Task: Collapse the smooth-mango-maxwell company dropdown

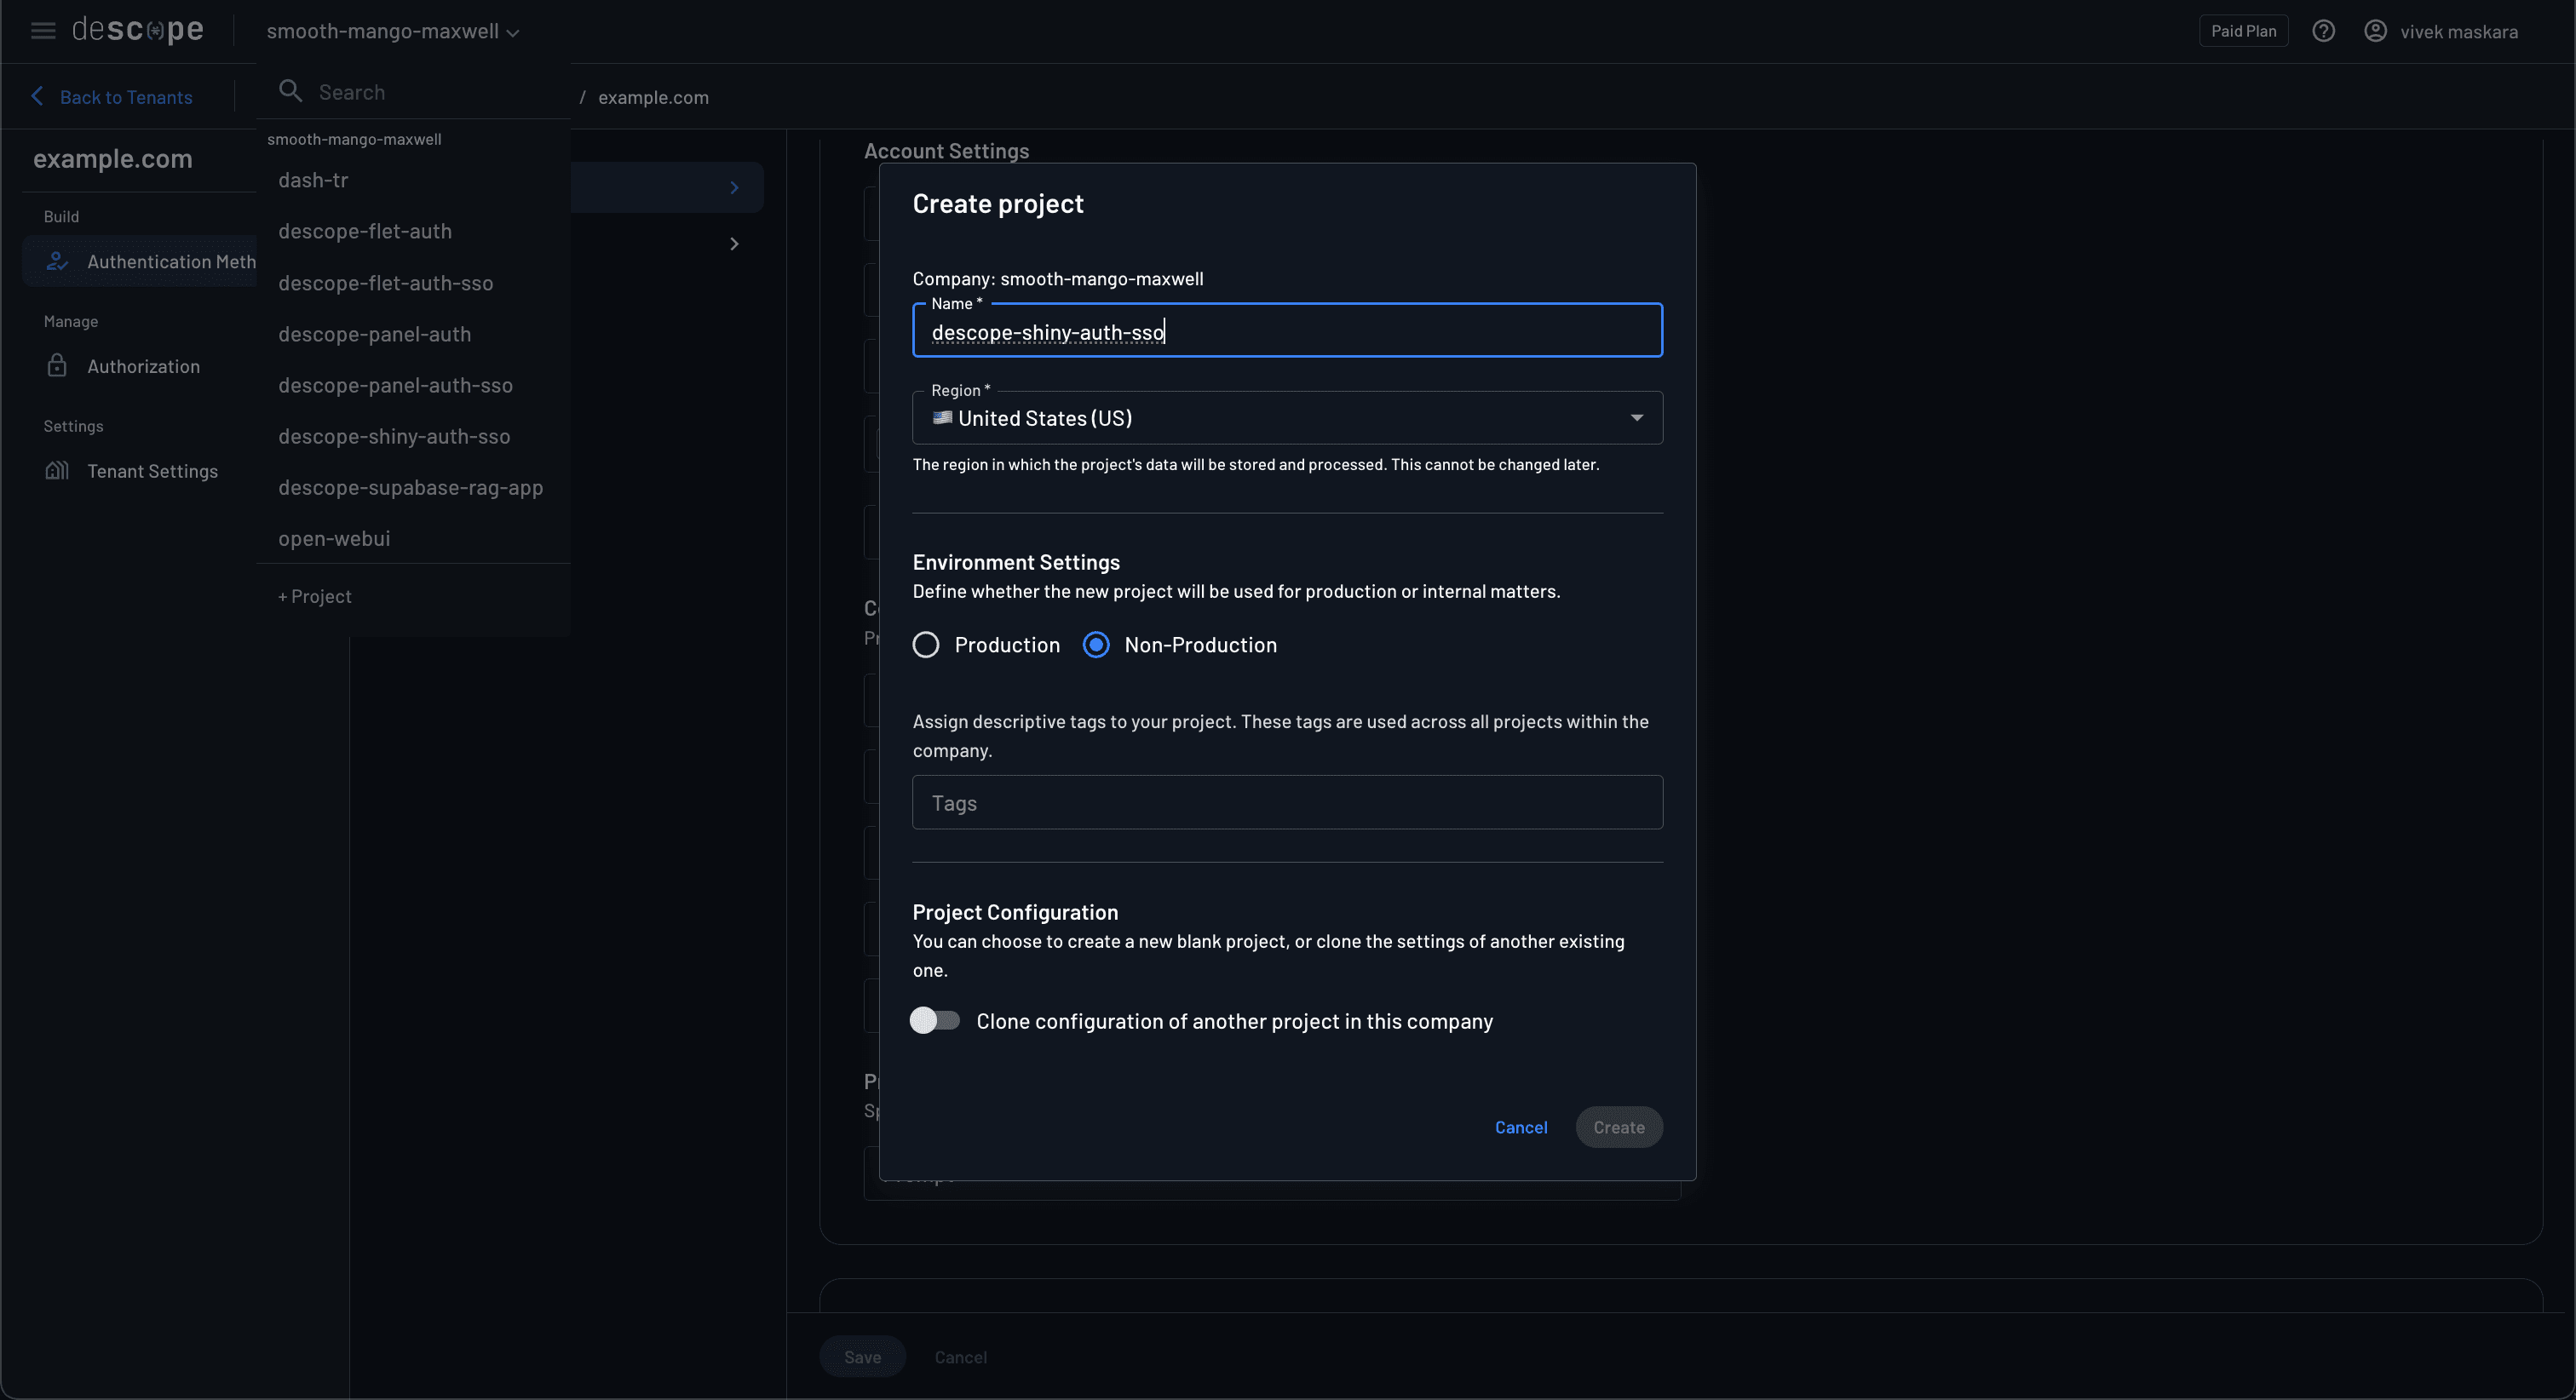Action: 513,31
